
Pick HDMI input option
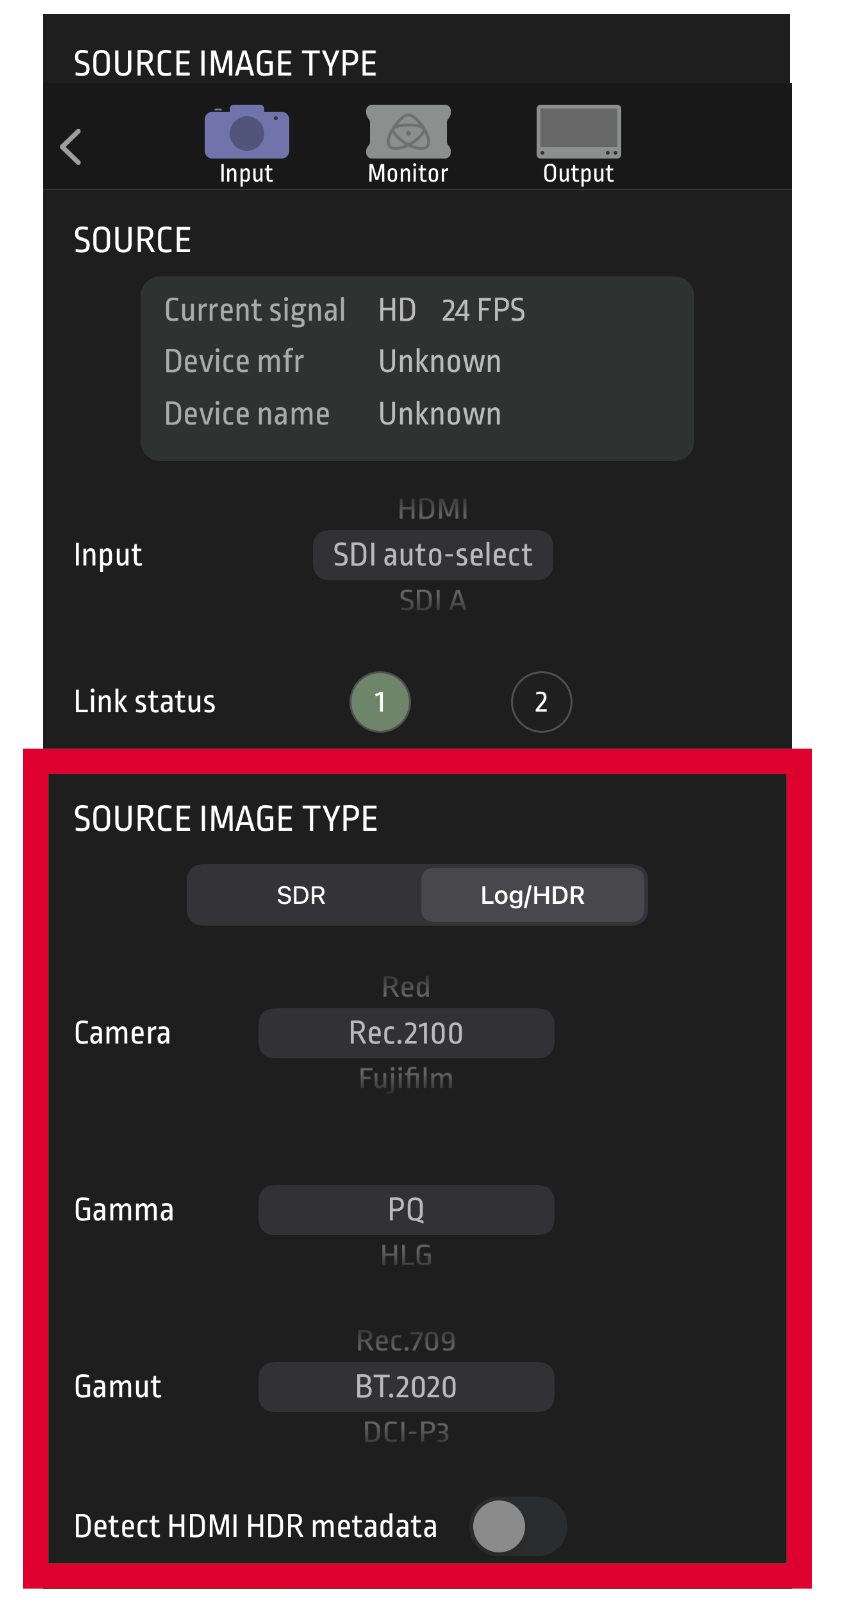click(x=432, y=510)
